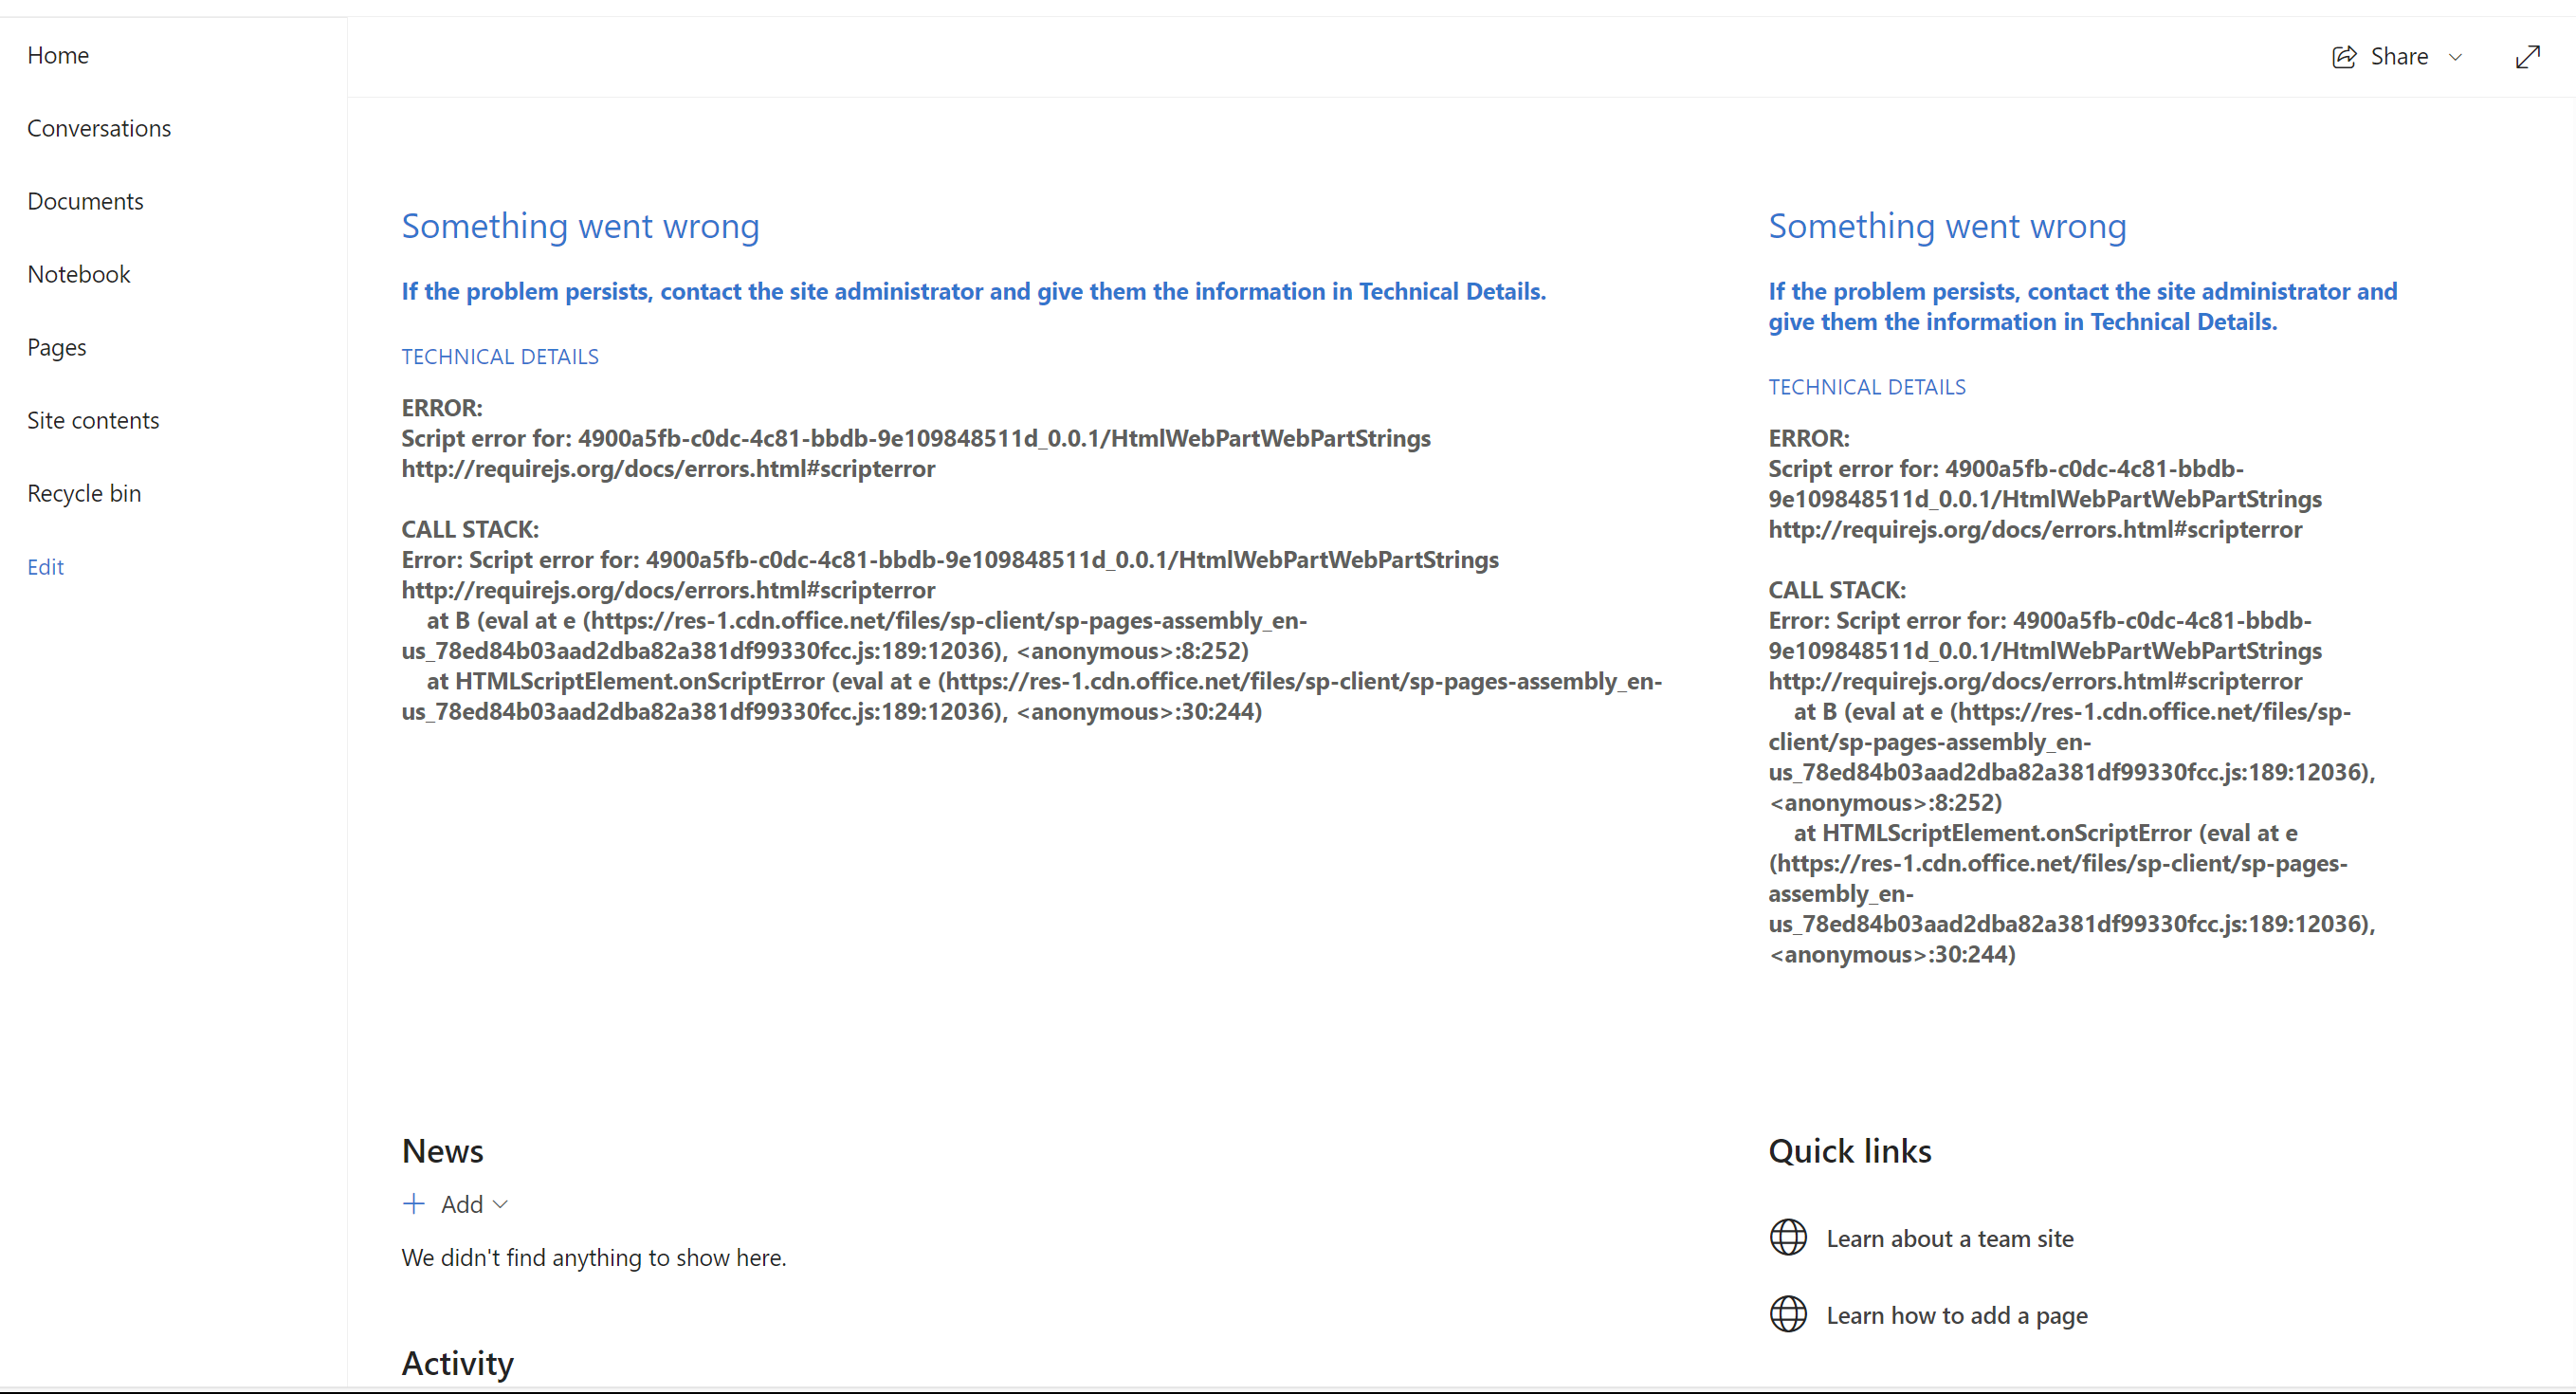Screen dimensions: 2576x1394
Task: Go to Home in the side navigation
Action: (58, 55)
